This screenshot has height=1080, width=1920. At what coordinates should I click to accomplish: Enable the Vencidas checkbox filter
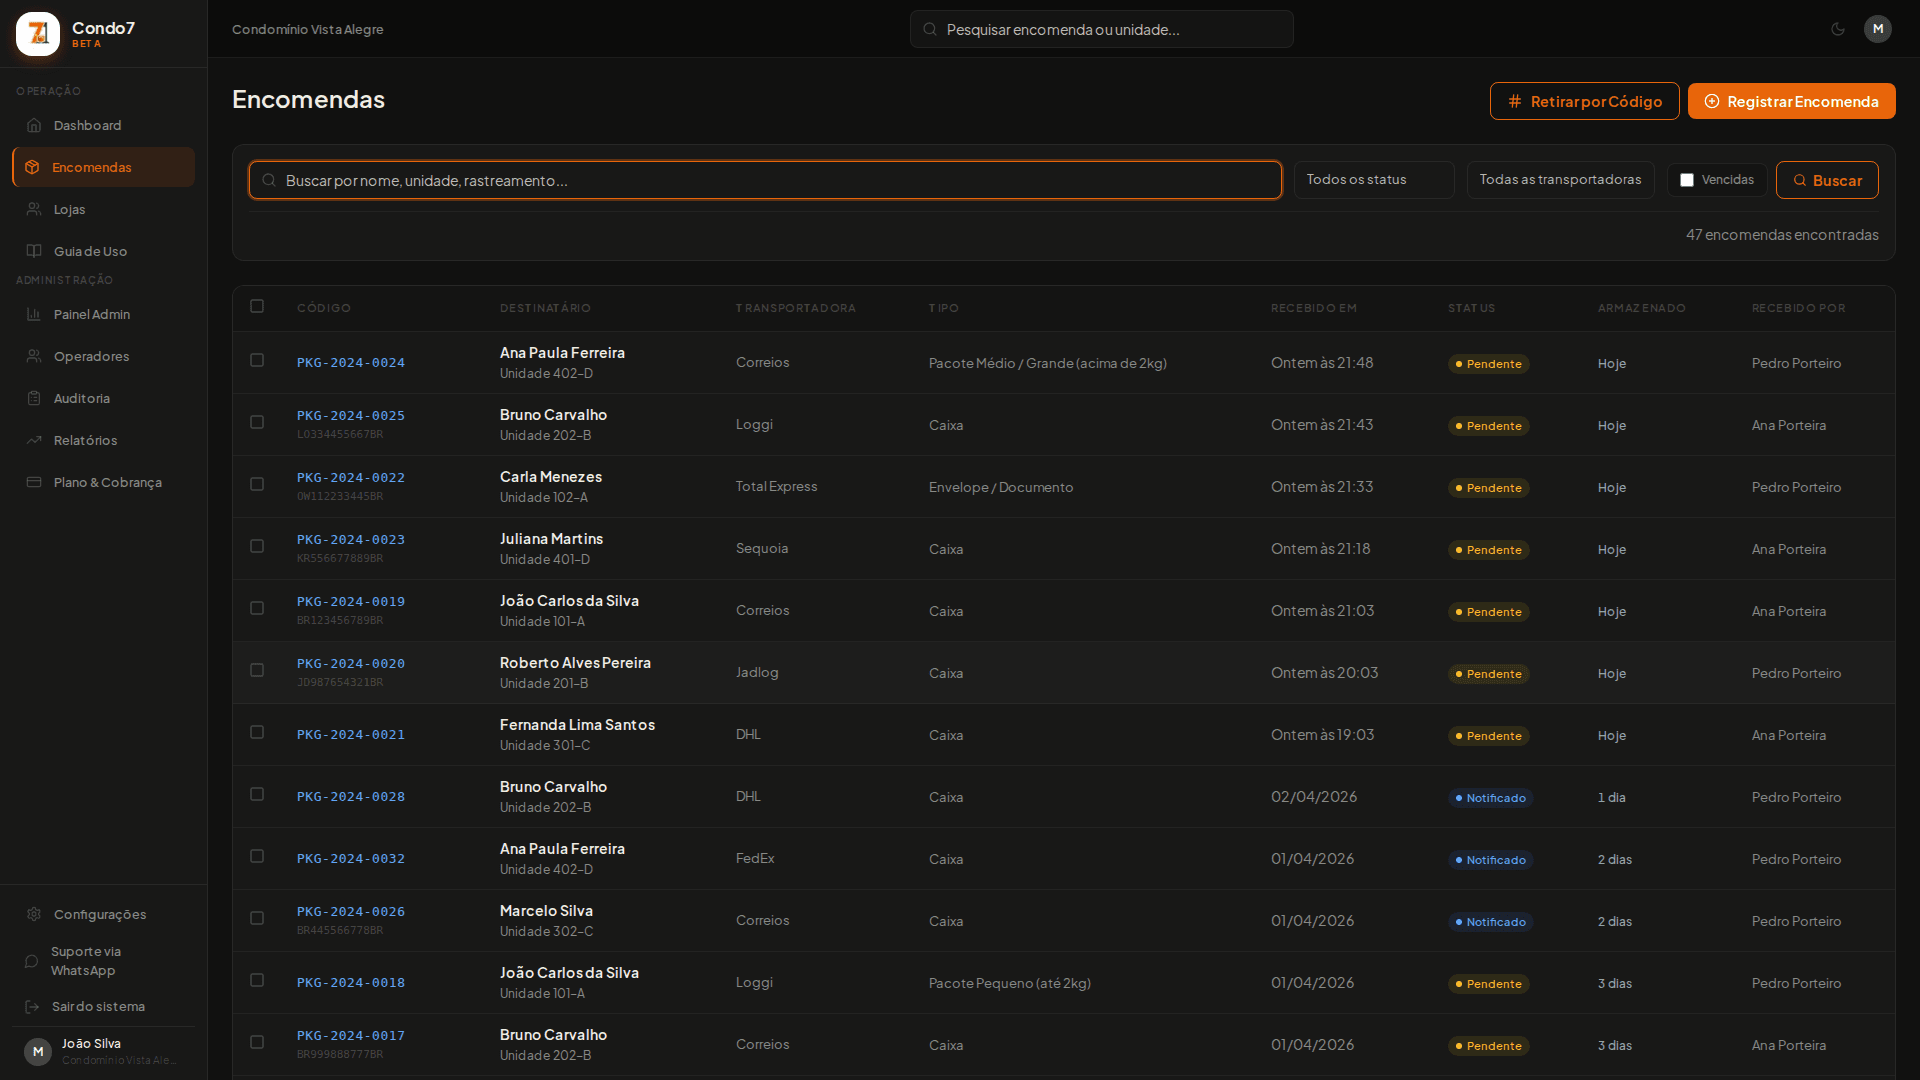tap(1687, 180)
